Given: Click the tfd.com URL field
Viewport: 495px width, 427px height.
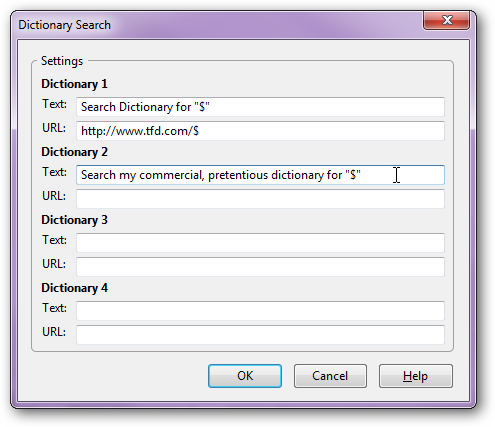Looking at the screenshot, I should point(260,131).
